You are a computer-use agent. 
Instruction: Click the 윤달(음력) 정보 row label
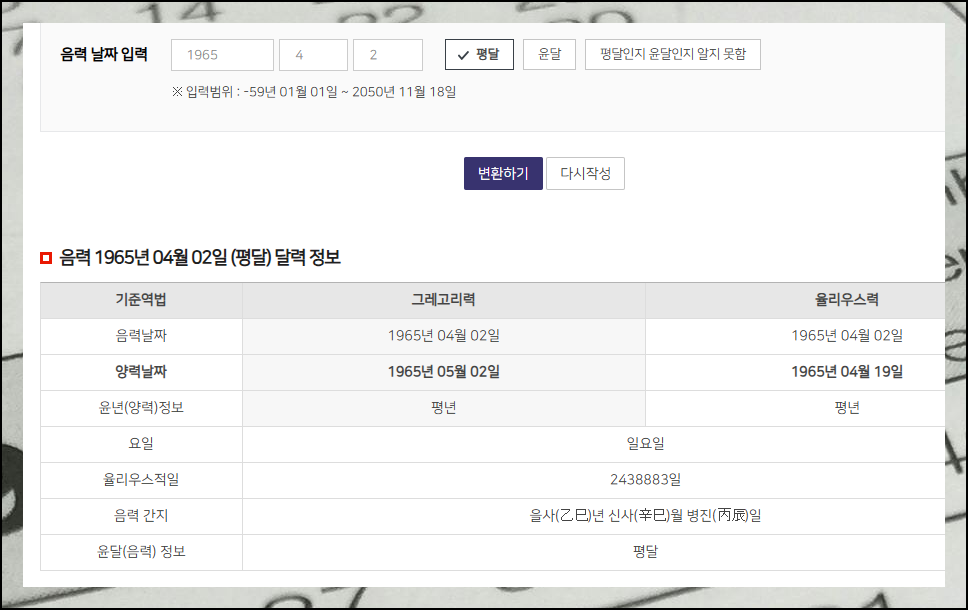coord(141,551)
